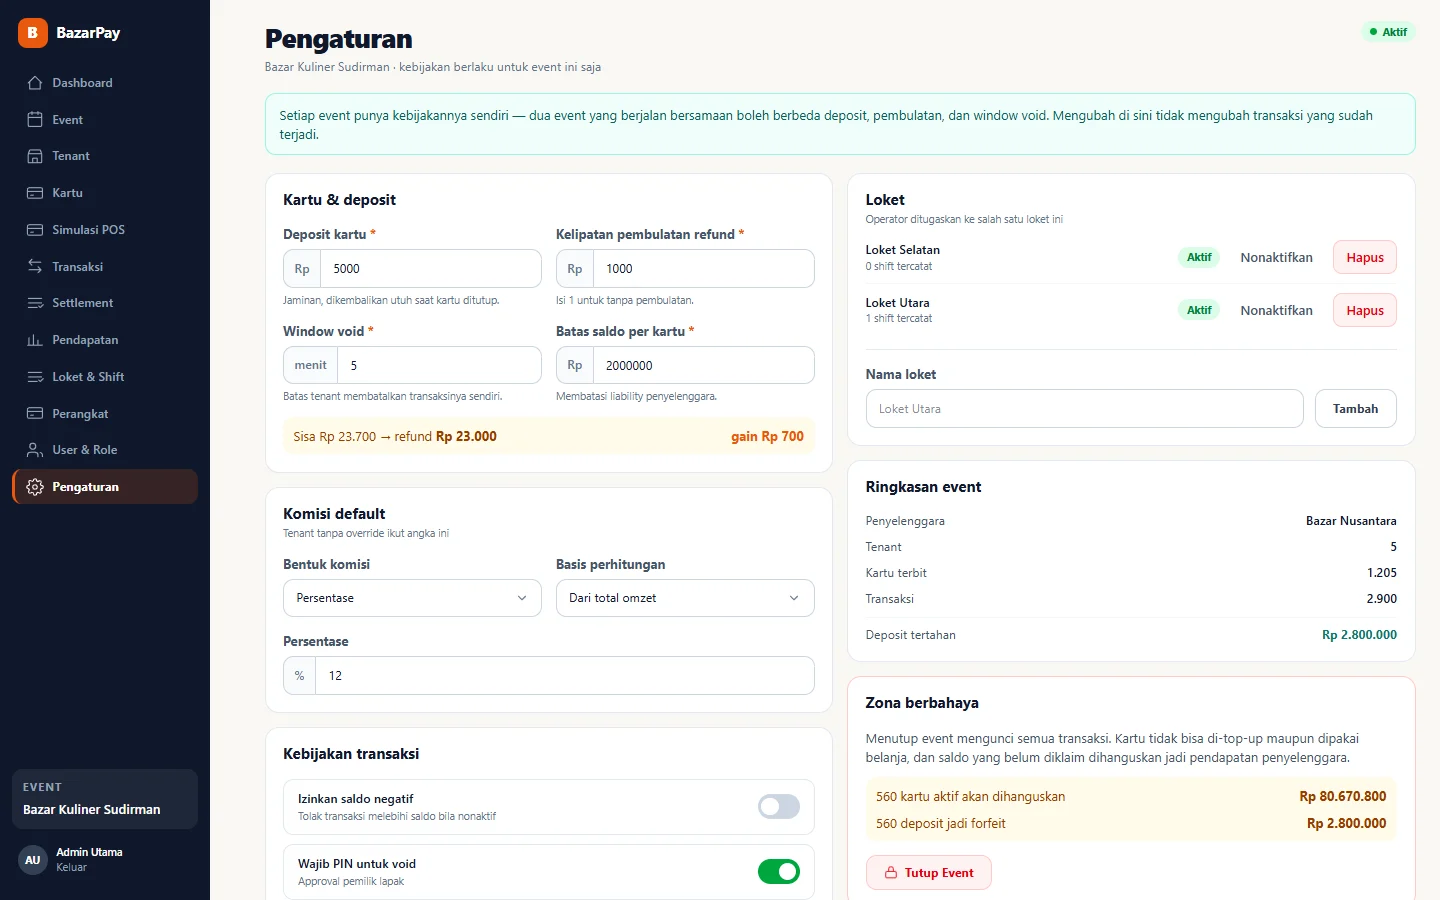
Task: Toggle Izinkan saldo negatif switch
Action: tap(779, 807)
